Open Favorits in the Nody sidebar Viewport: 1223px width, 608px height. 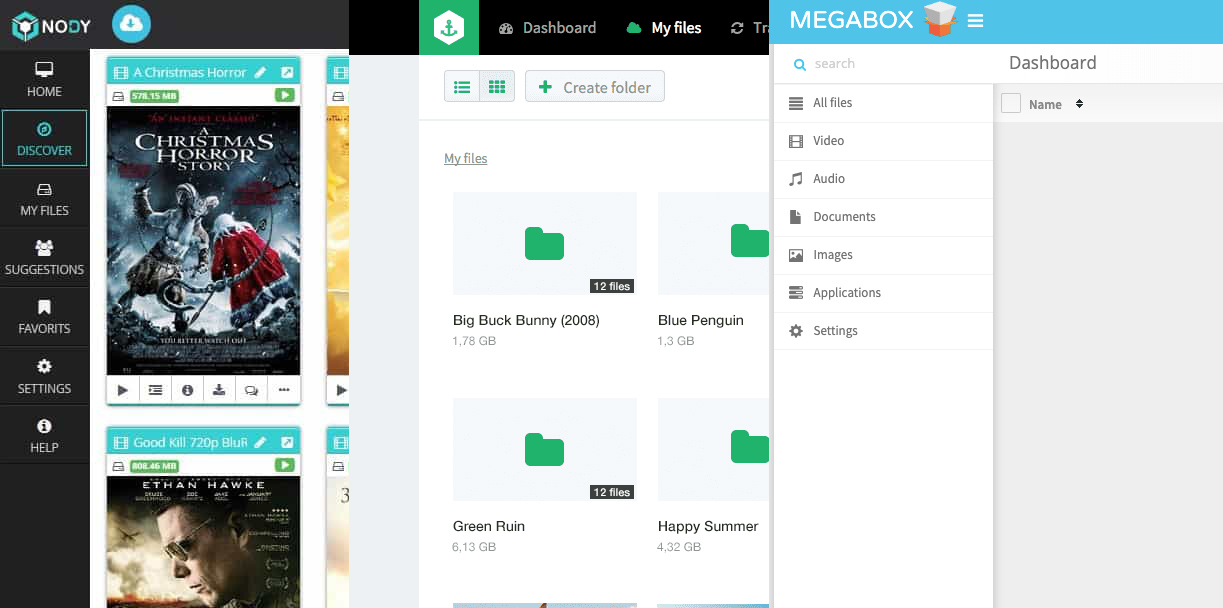click(x=44, y=316)
